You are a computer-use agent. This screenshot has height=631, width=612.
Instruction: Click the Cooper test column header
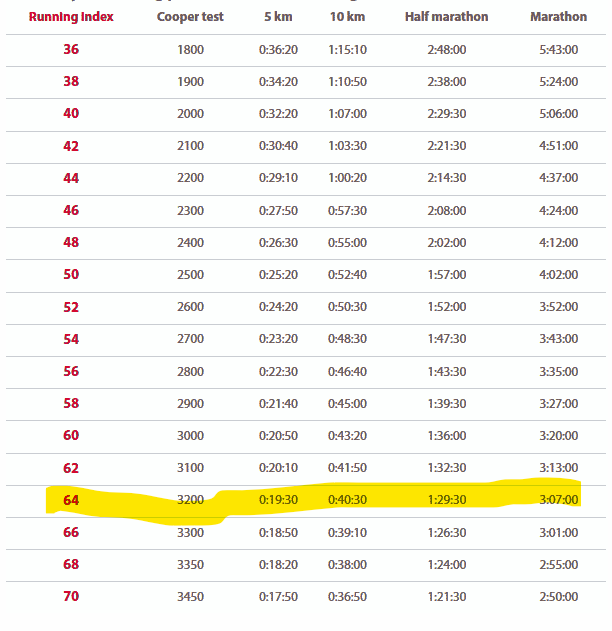[190, 17]
